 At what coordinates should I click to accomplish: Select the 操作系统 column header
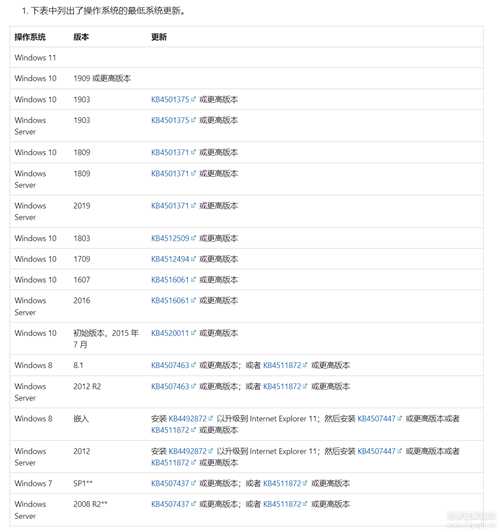click(x=30, y=37)
